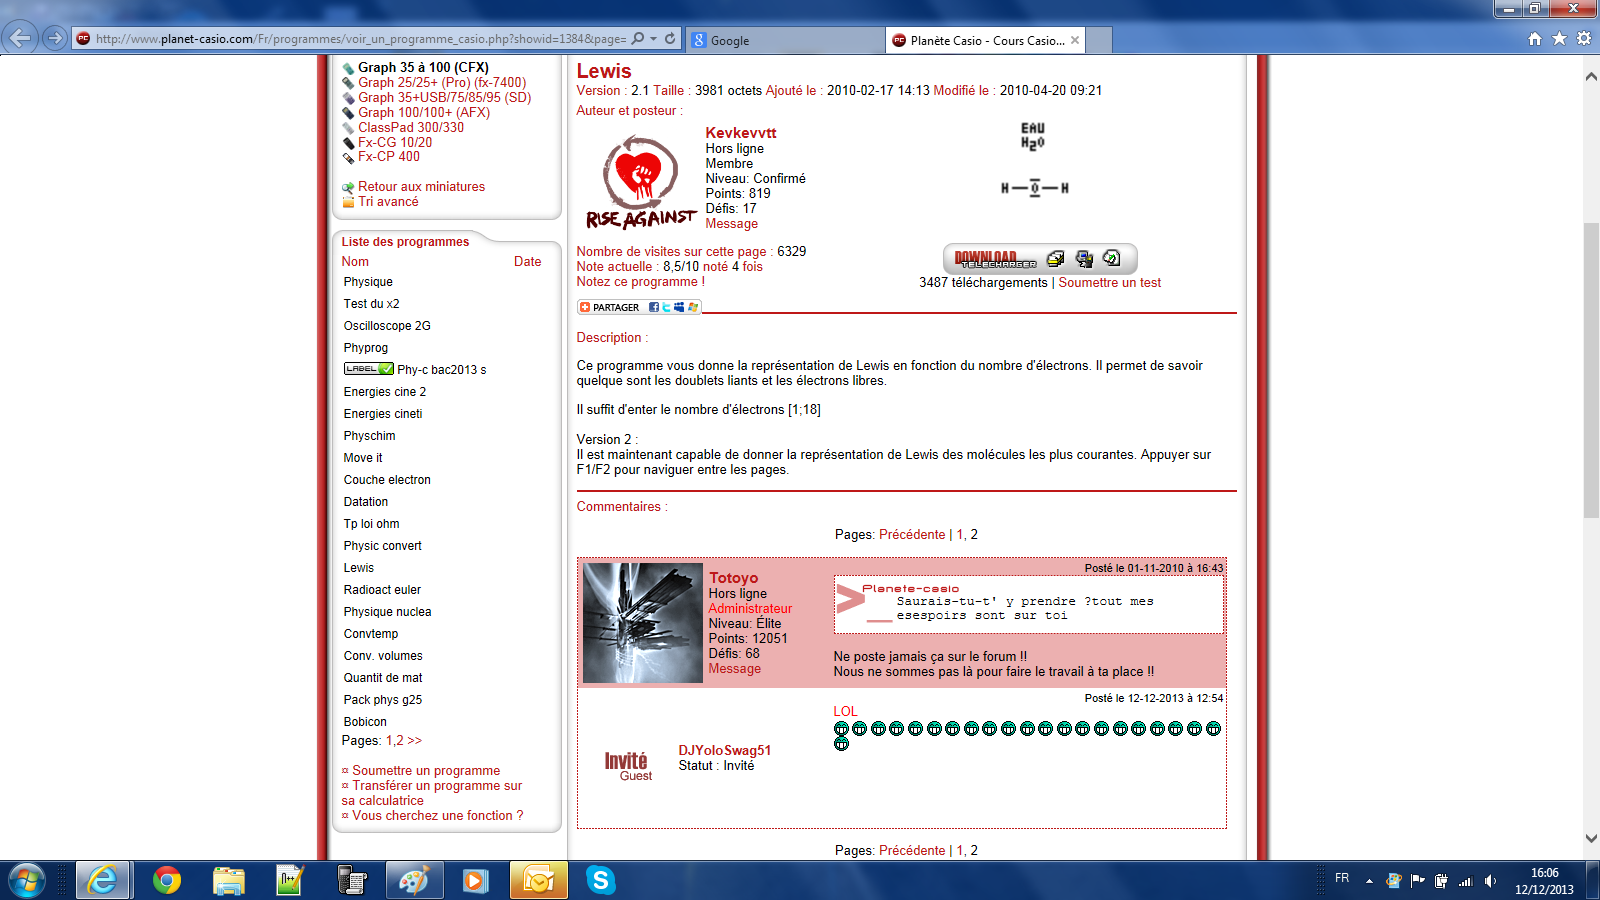This screenshot has height=900, width=1600.
Task: Open Graph 35+USB/75/85/95 (SD) category
Action: point(445,98)
